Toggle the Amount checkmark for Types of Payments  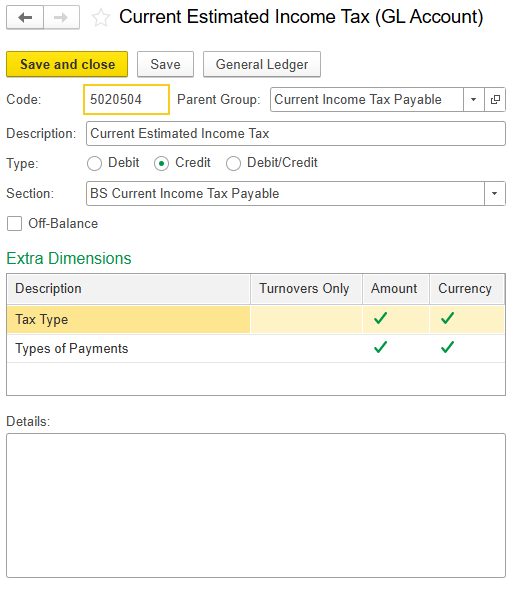point(380,347)
